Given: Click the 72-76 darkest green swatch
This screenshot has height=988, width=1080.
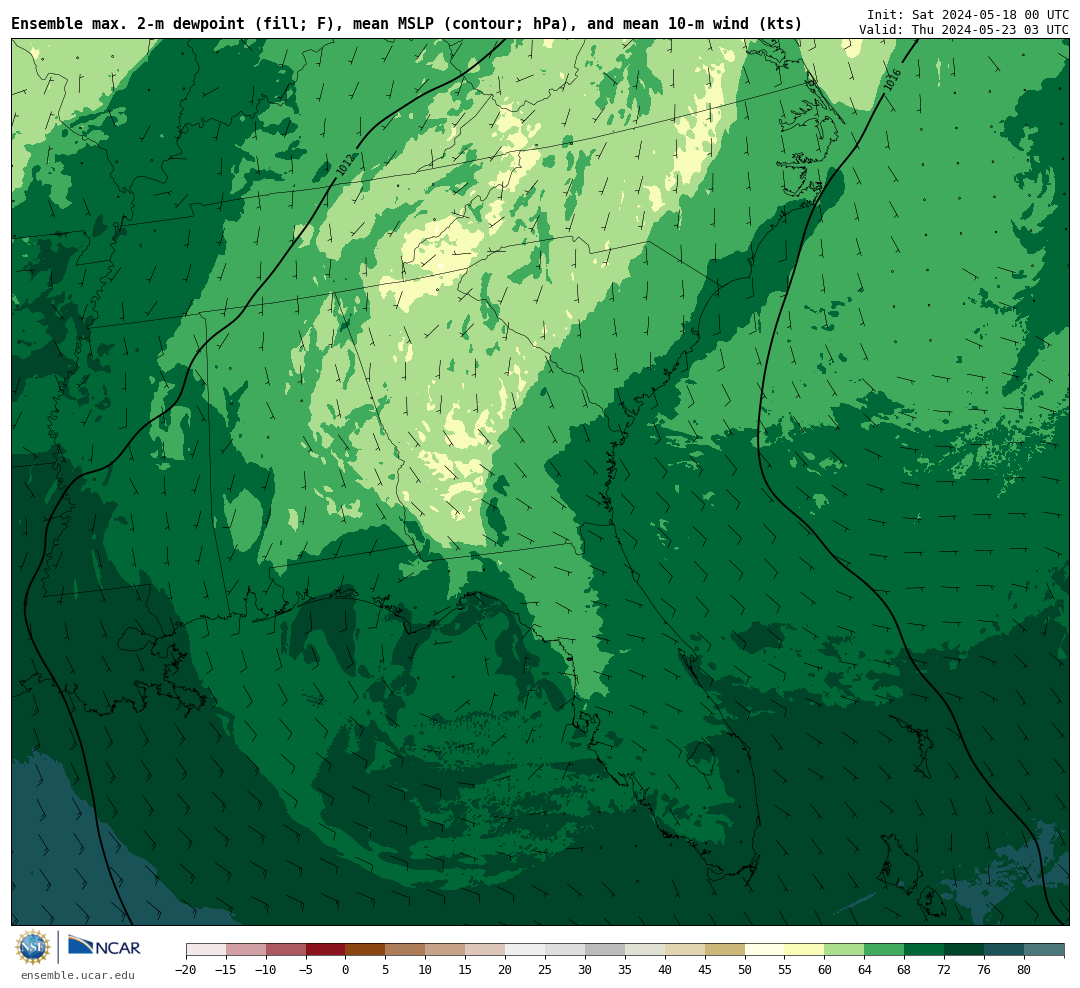Looking at the screenshot, I should coord(964,949).
